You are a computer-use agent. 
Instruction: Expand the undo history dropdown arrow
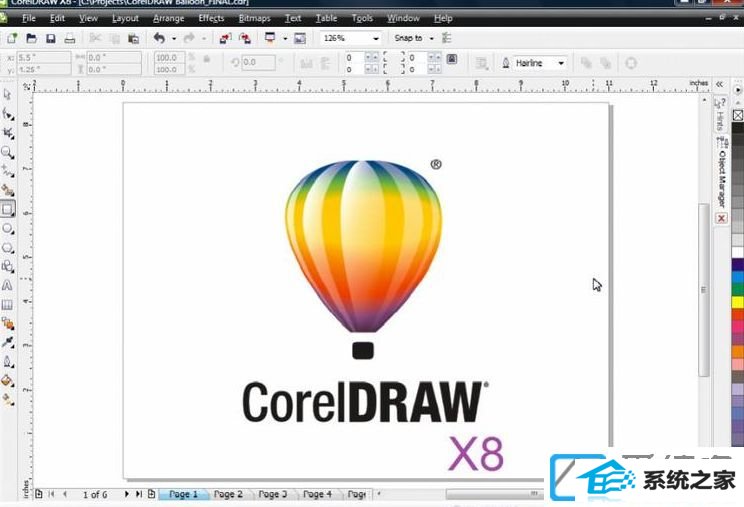coord(174,38)
